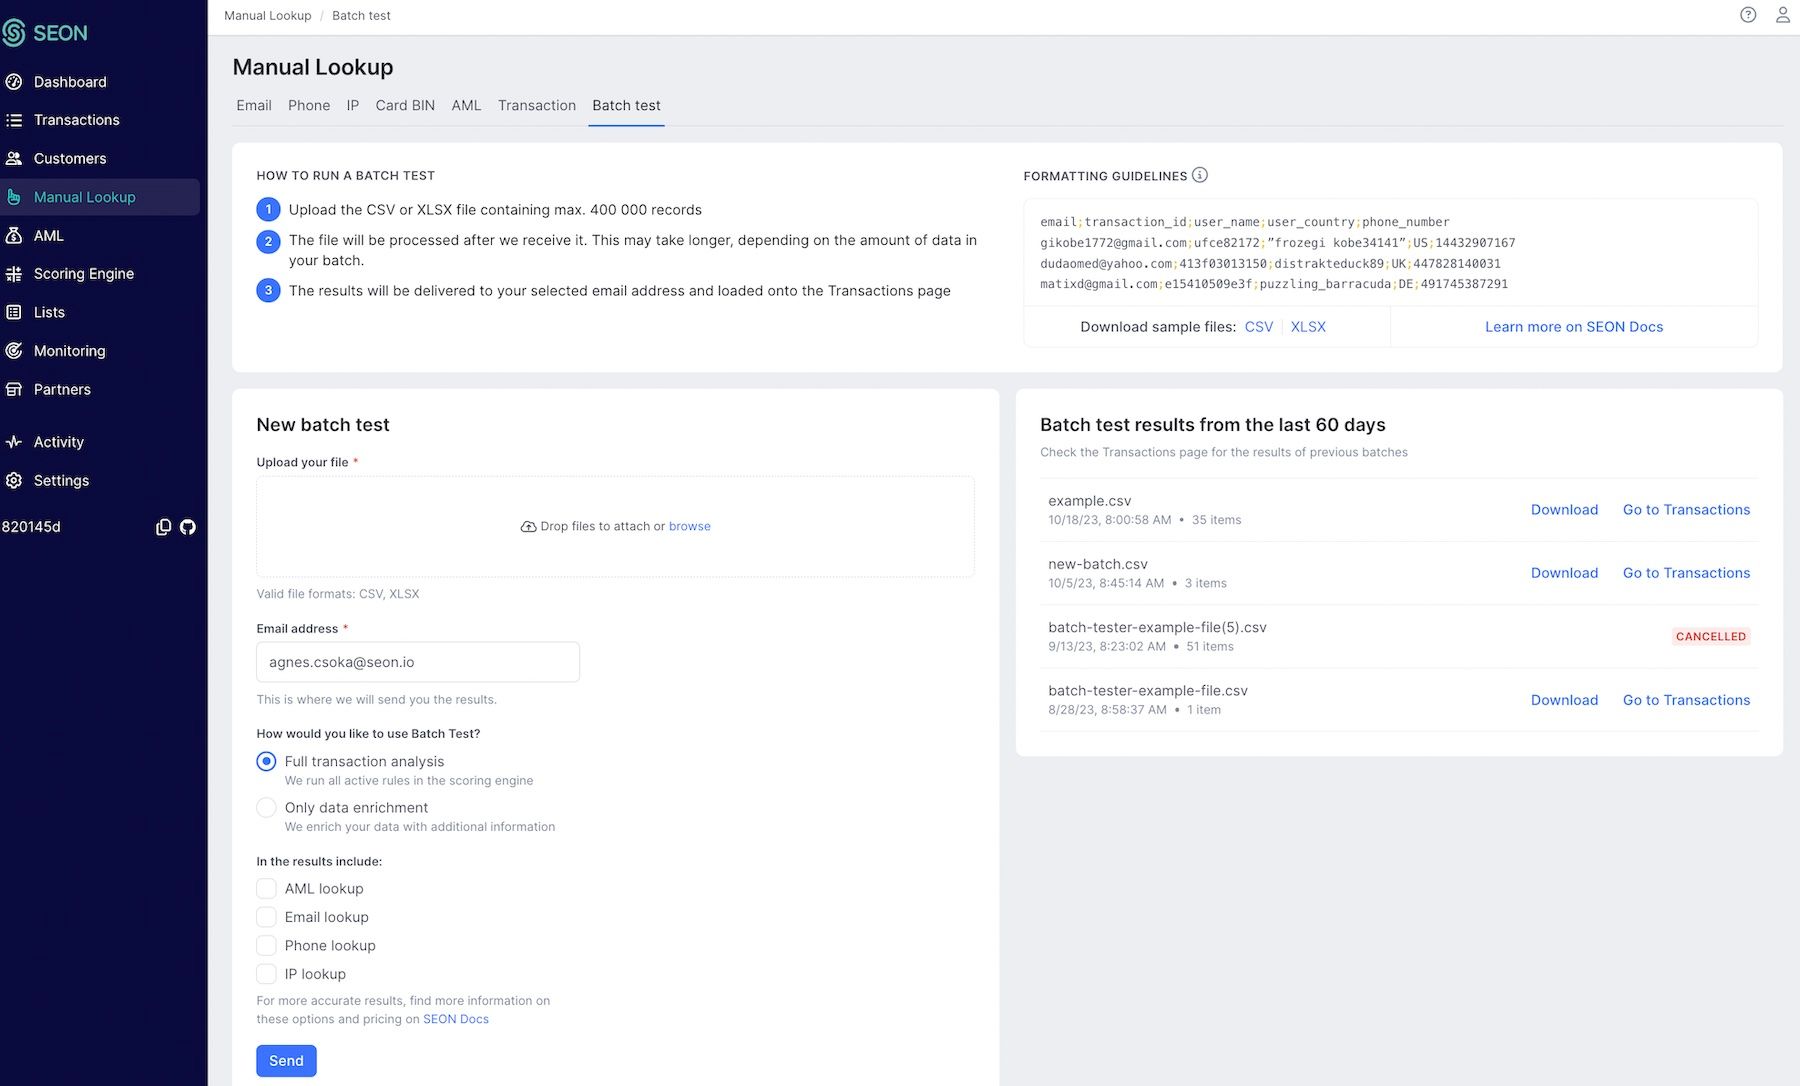Switch to the AML tab
1800x1086 pixels.
(x=466, y=106)
